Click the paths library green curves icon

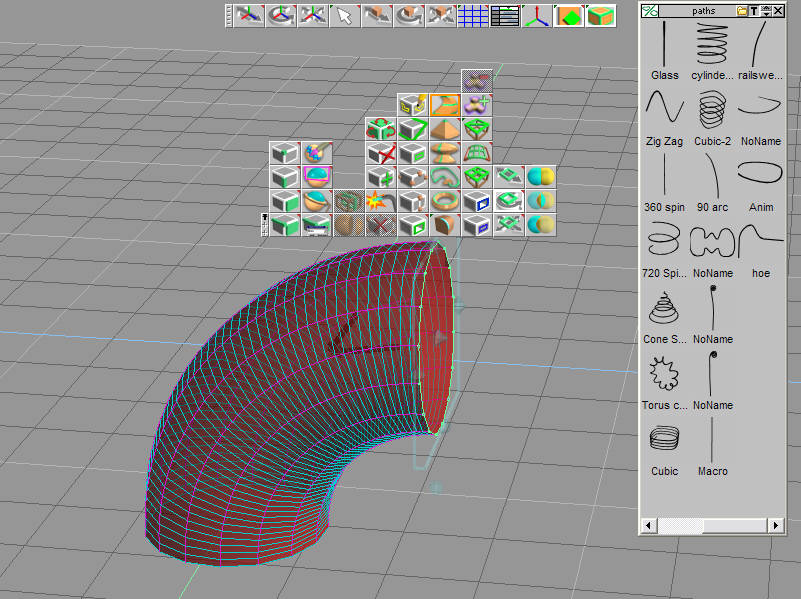(650, 11)
